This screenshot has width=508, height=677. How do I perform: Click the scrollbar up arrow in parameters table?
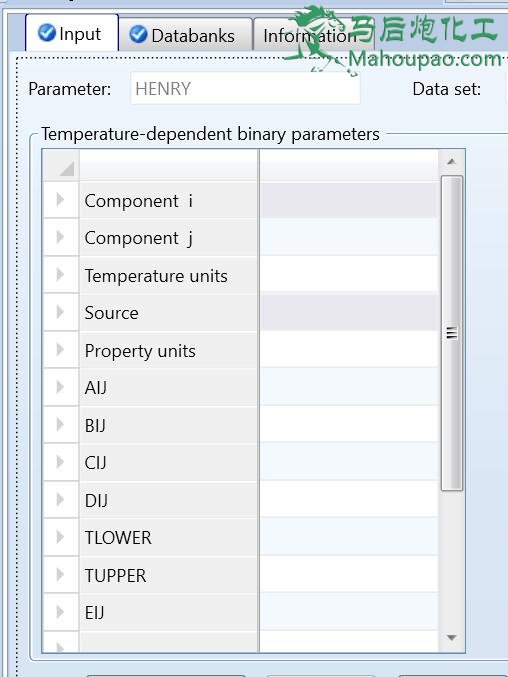451,161
